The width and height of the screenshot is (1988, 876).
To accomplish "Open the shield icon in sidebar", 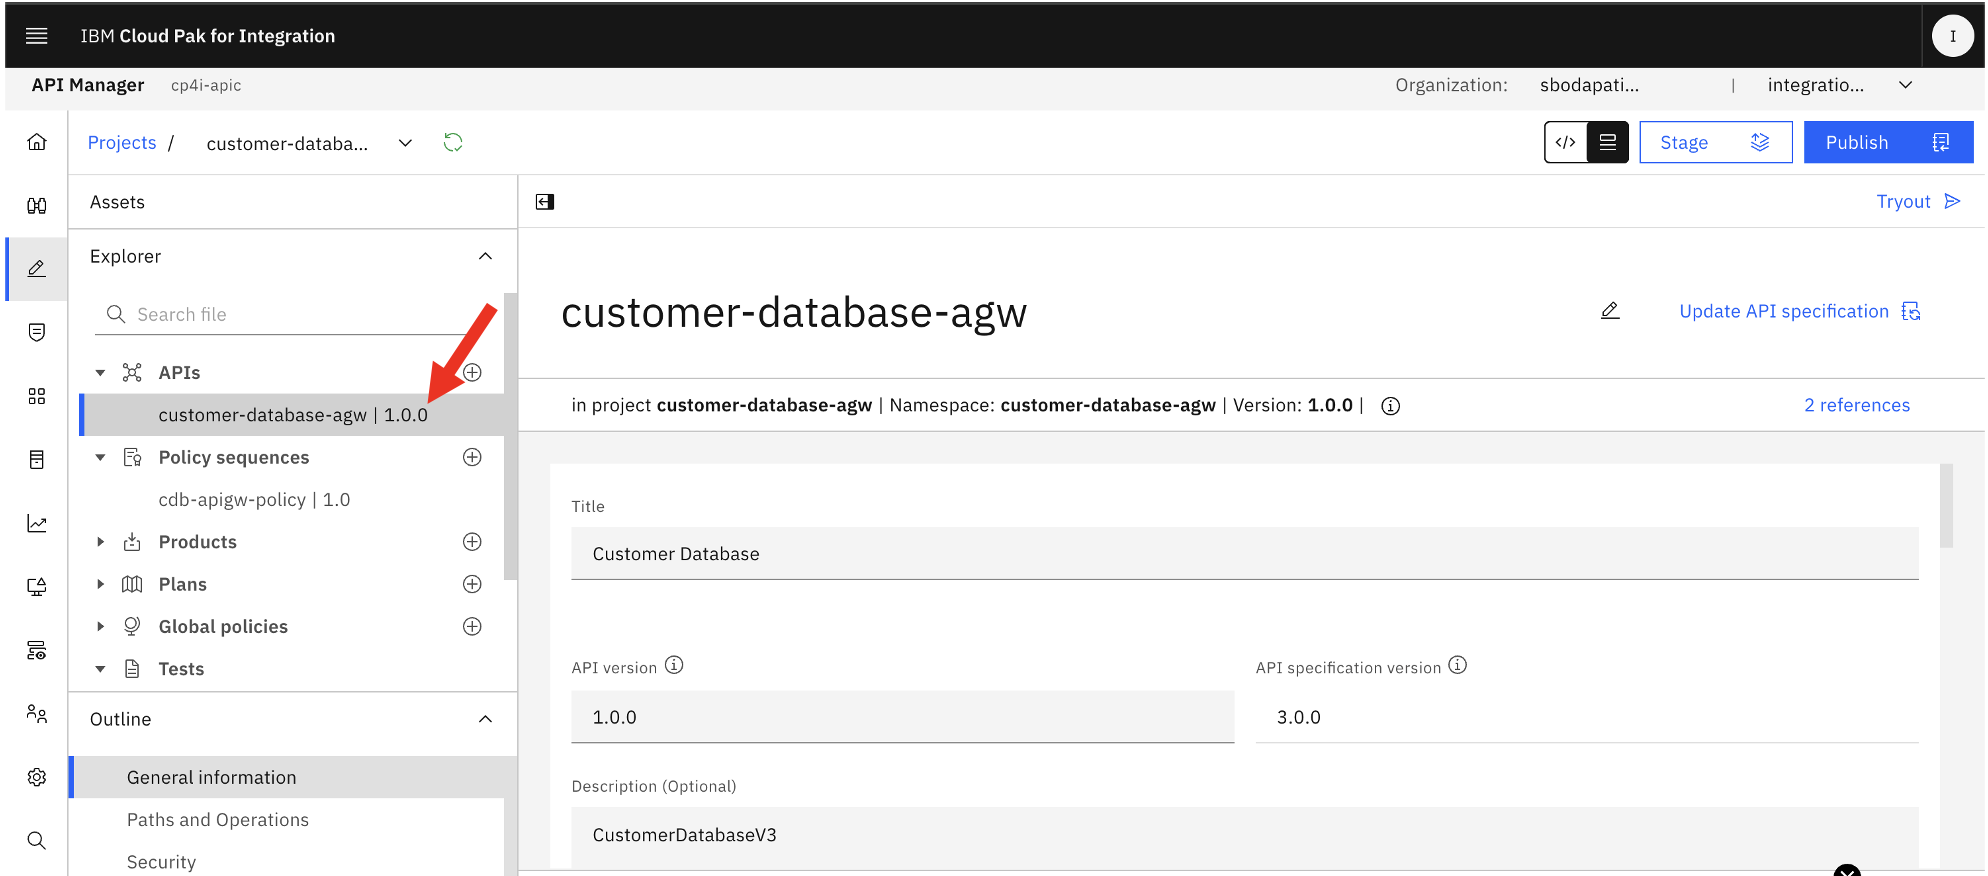I will point(37,332).
